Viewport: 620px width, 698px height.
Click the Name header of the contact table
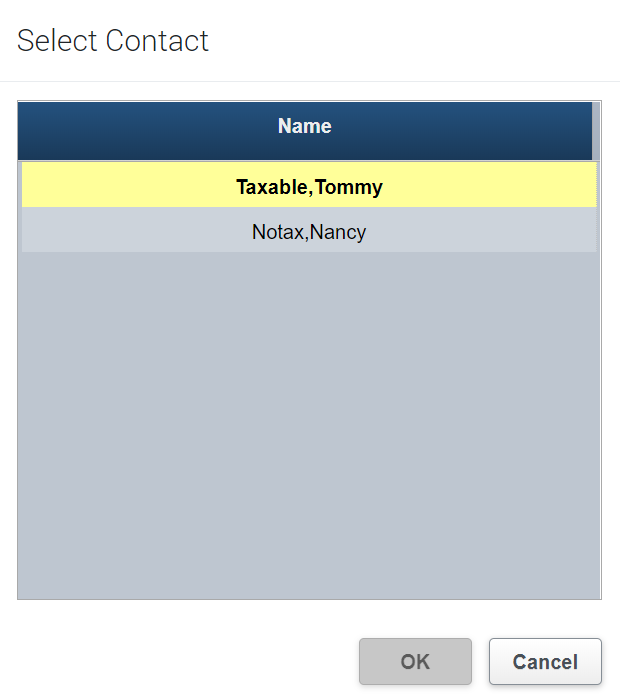pyautogui.click(x=305, y=127)
